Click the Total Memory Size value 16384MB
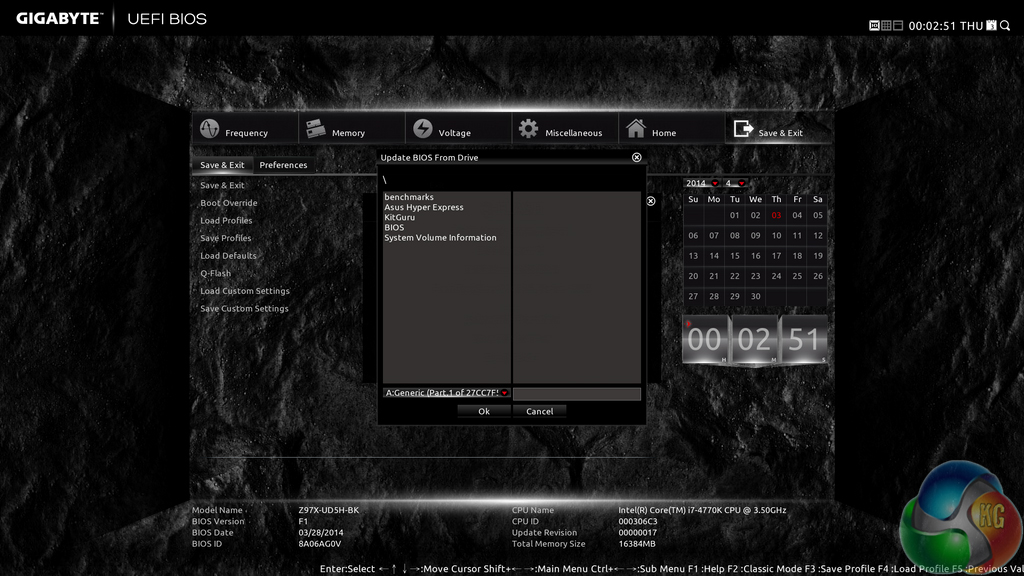The image size is (1024, 576). [x=637, y=543]
